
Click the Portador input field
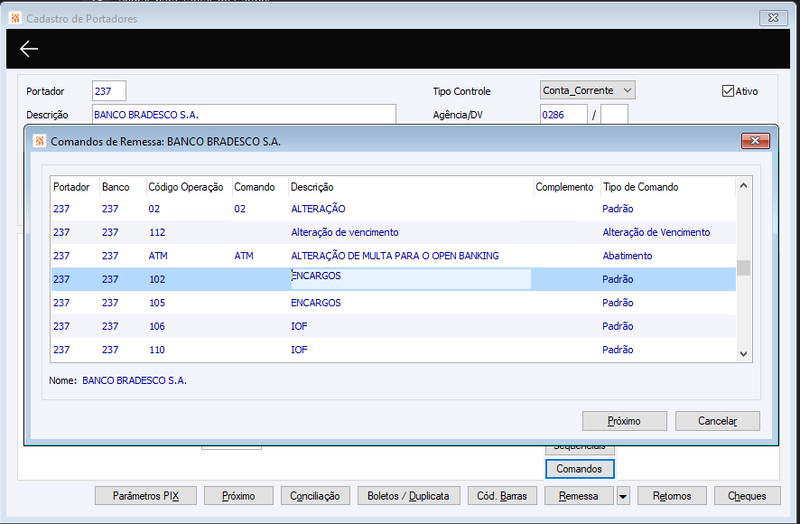click(x=109, y=91)
